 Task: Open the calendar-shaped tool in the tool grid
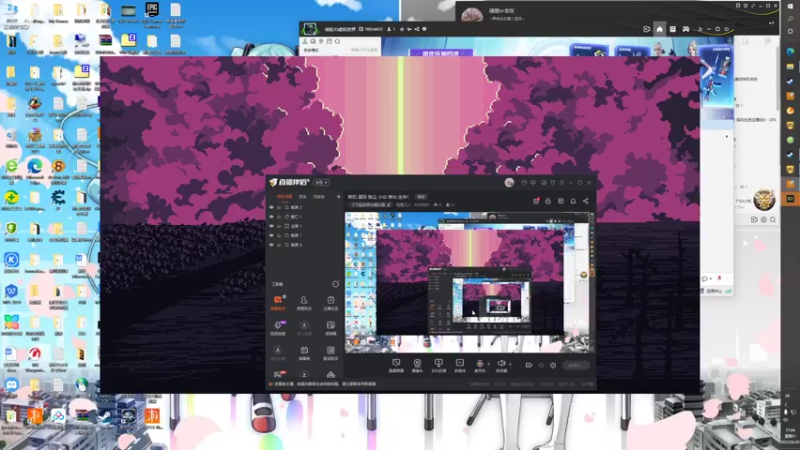point(304,353)
